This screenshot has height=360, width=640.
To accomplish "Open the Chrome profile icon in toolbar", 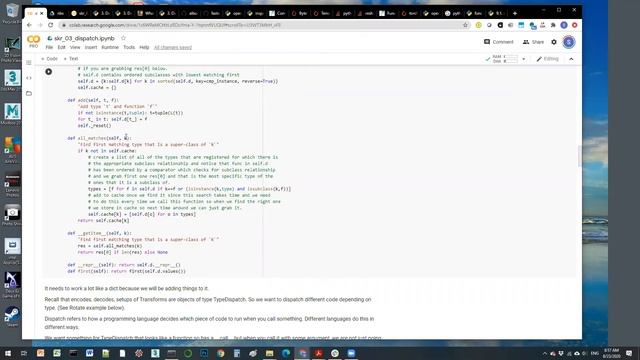I will 564,25.
